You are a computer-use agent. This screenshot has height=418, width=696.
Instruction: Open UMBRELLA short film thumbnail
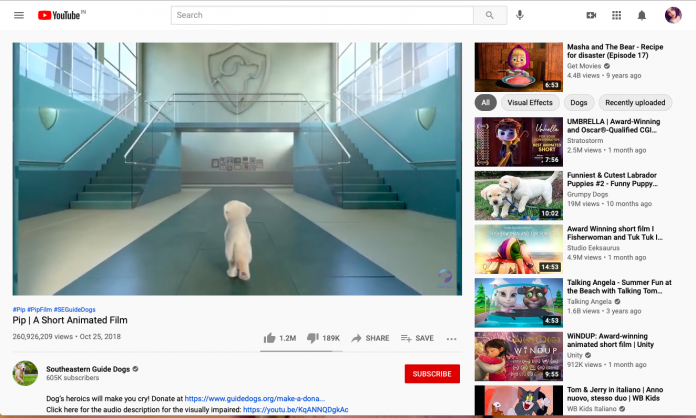tap(518, 142)
